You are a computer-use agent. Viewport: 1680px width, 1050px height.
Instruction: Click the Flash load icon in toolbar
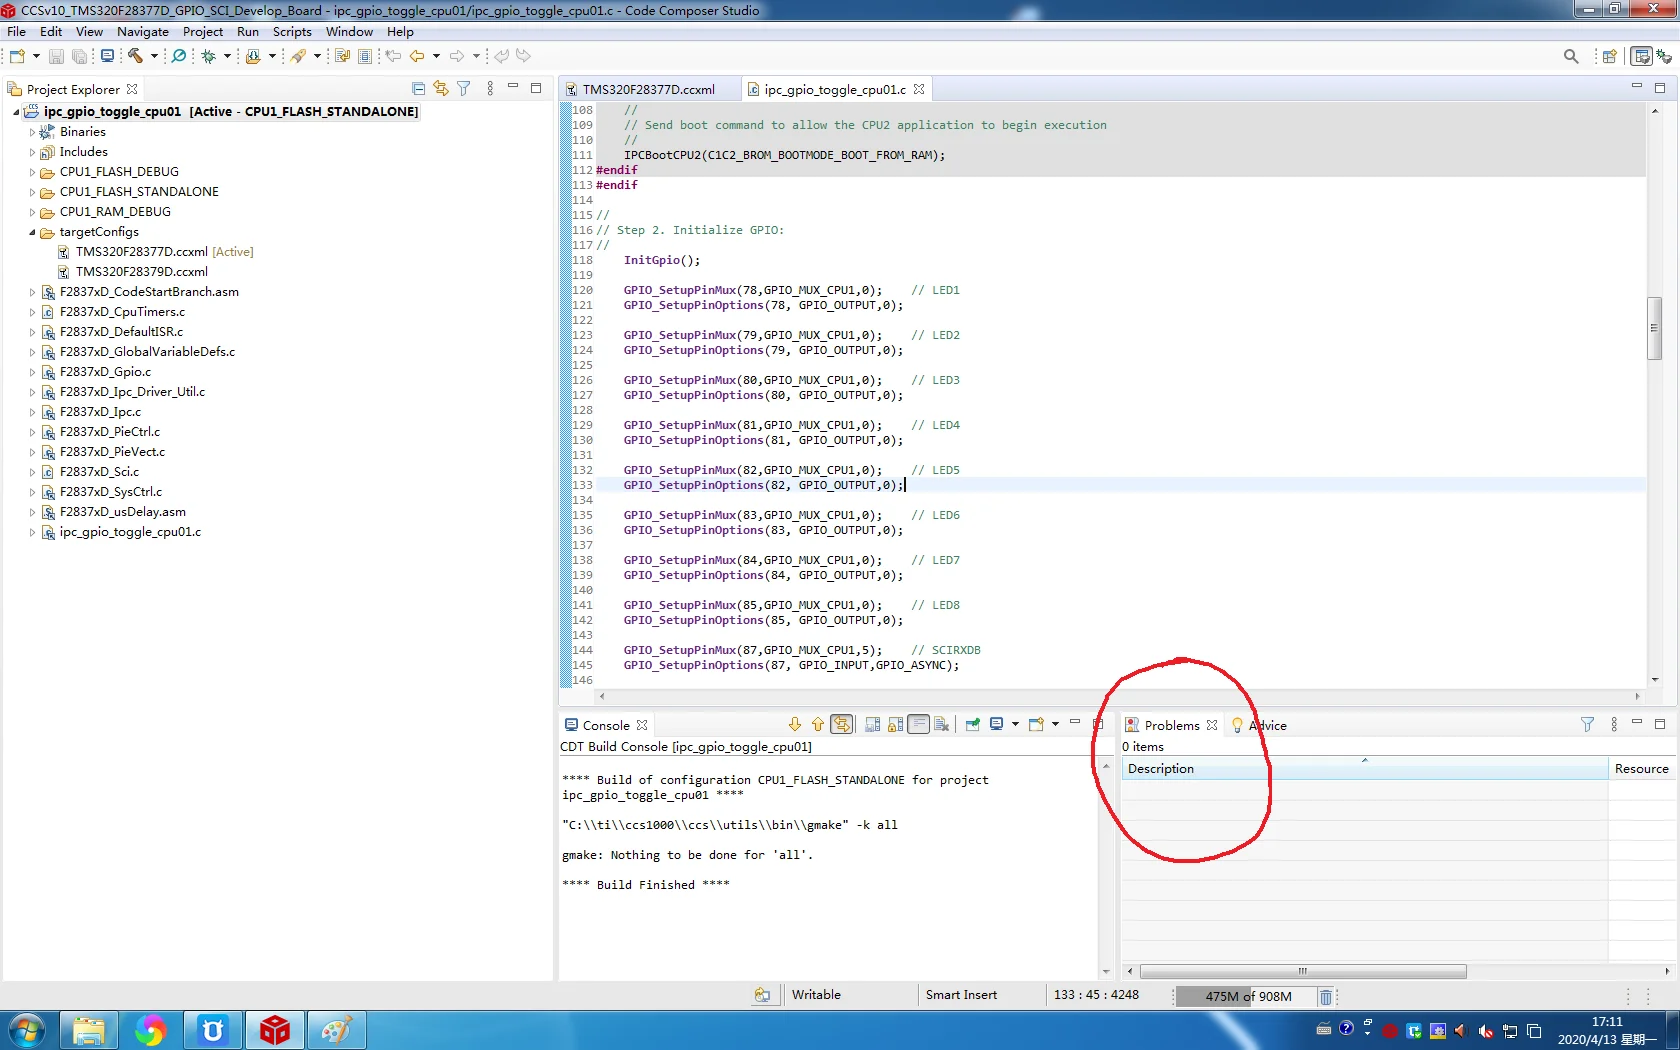[x=253, y=56]
